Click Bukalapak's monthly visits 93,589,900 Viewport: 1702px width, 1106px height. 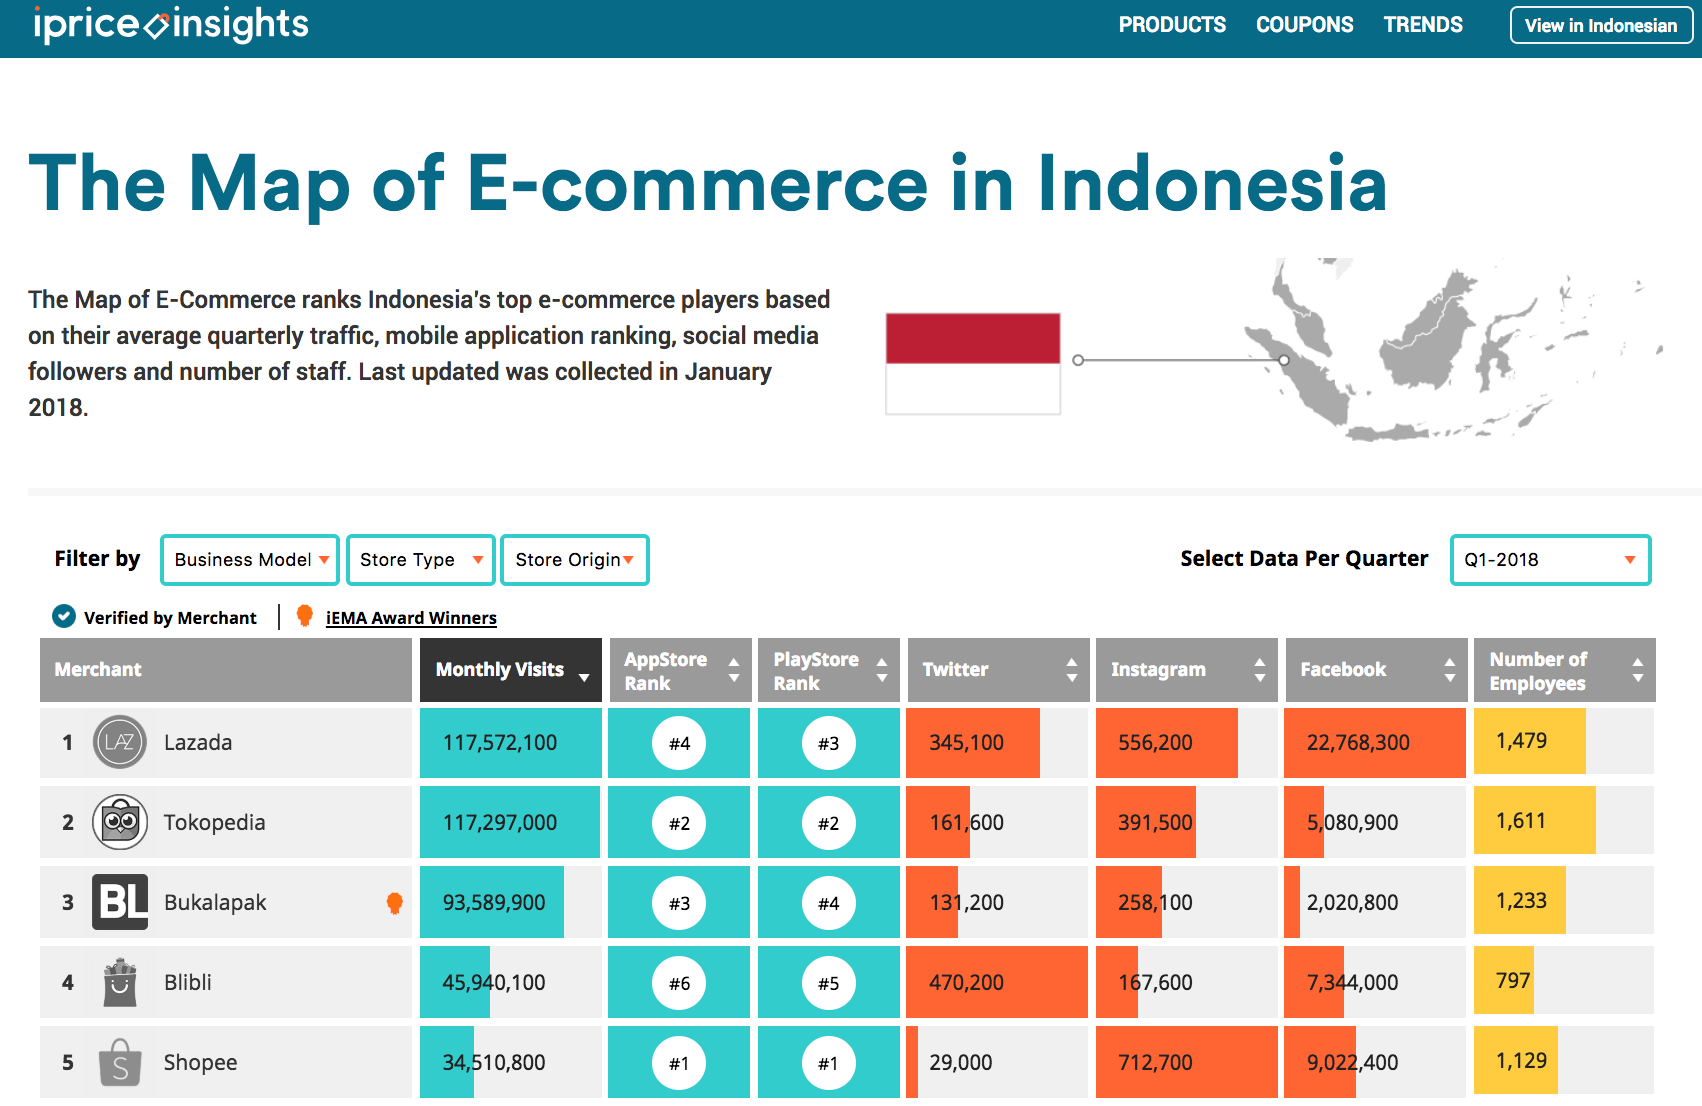(494, 903)
